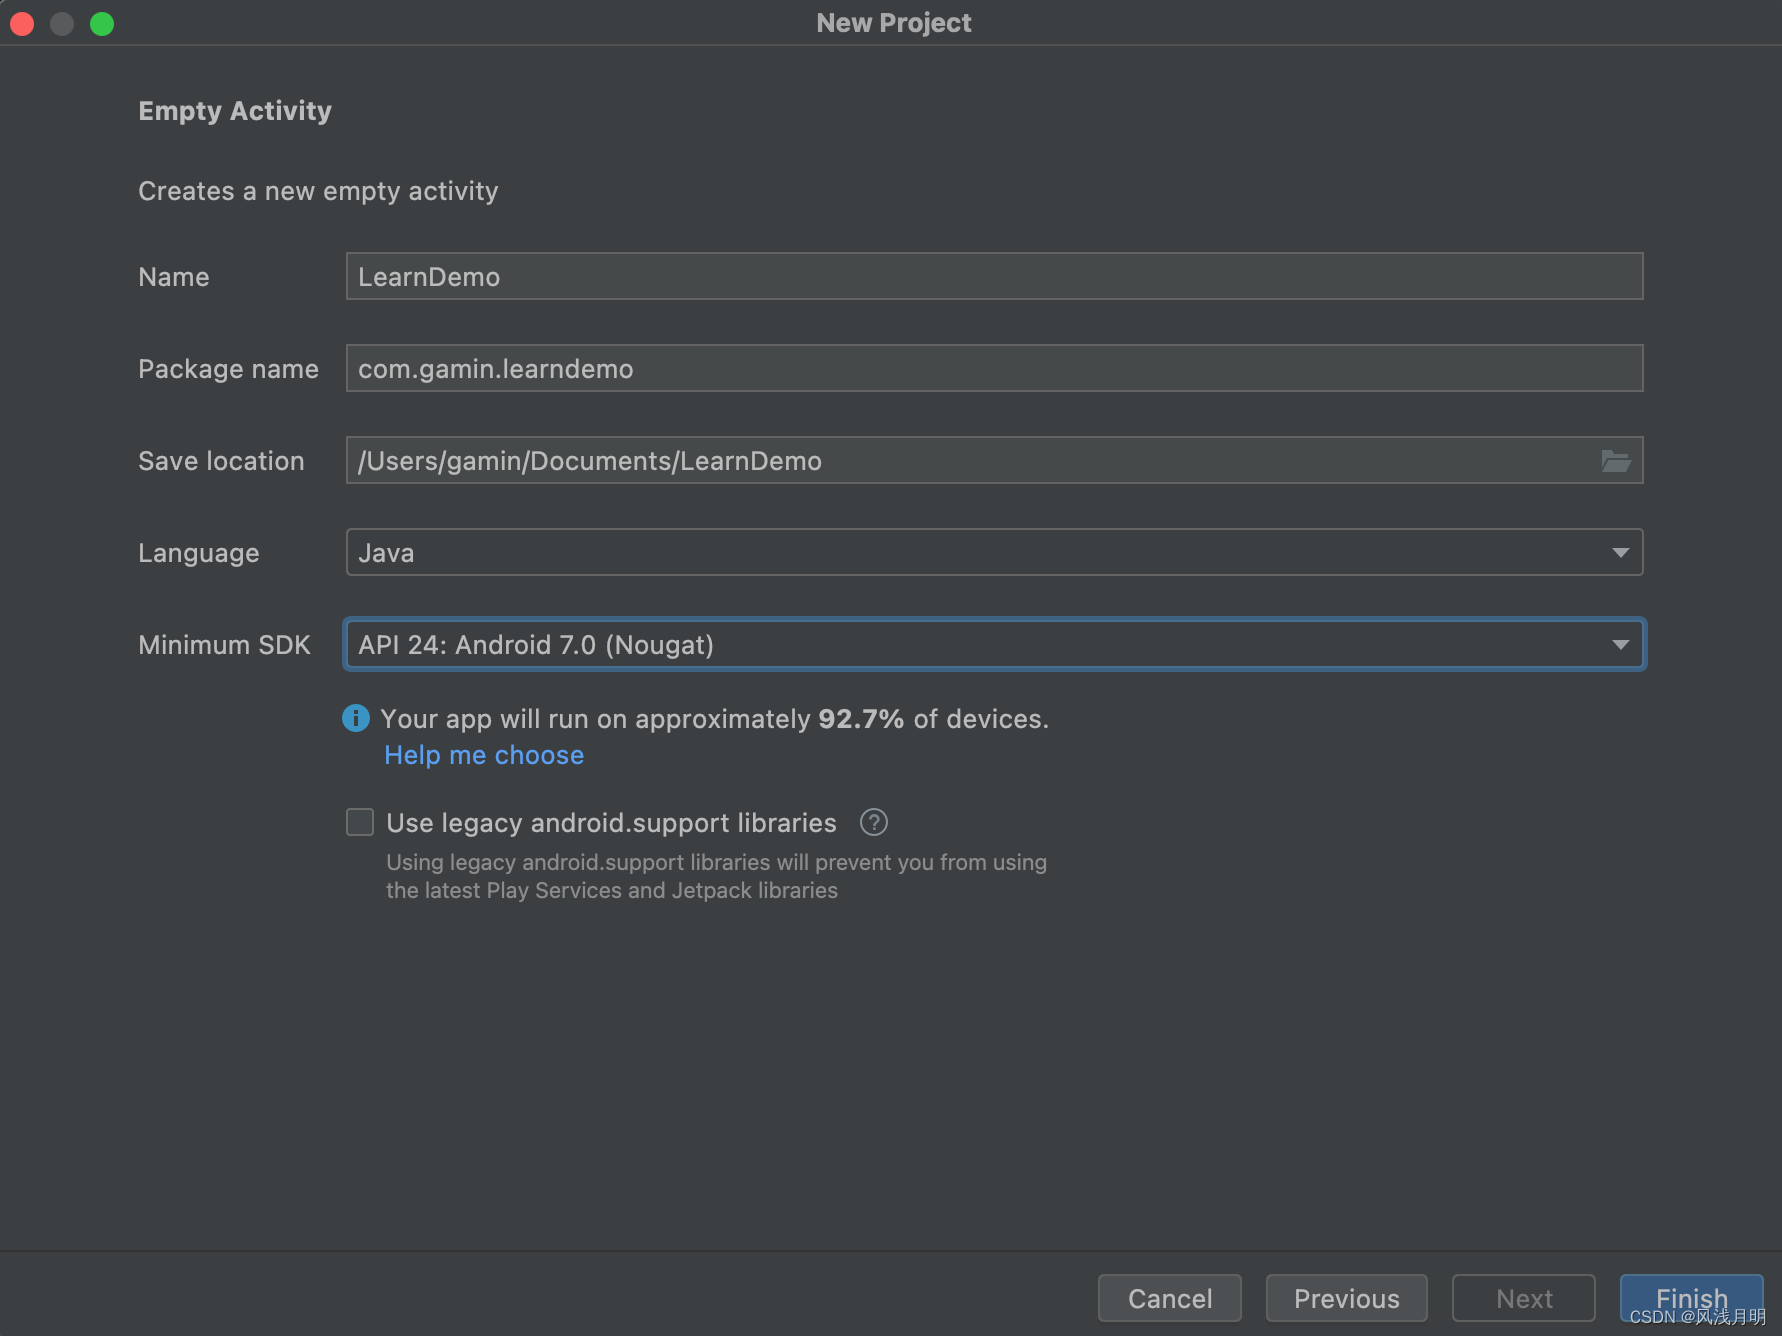
Task: Click the help question mark next to legacy libraries
Action: (874, 822)
